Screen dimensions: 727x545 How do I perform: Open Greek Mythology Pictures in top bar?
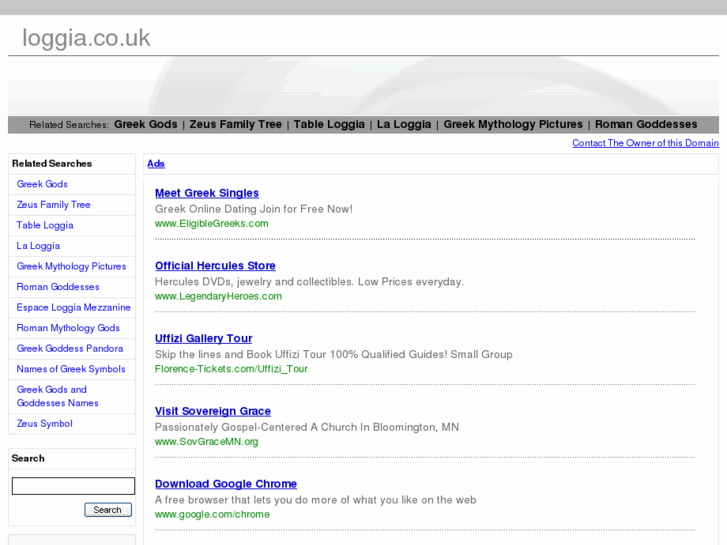pyautogui.click(x=513, y=124)
